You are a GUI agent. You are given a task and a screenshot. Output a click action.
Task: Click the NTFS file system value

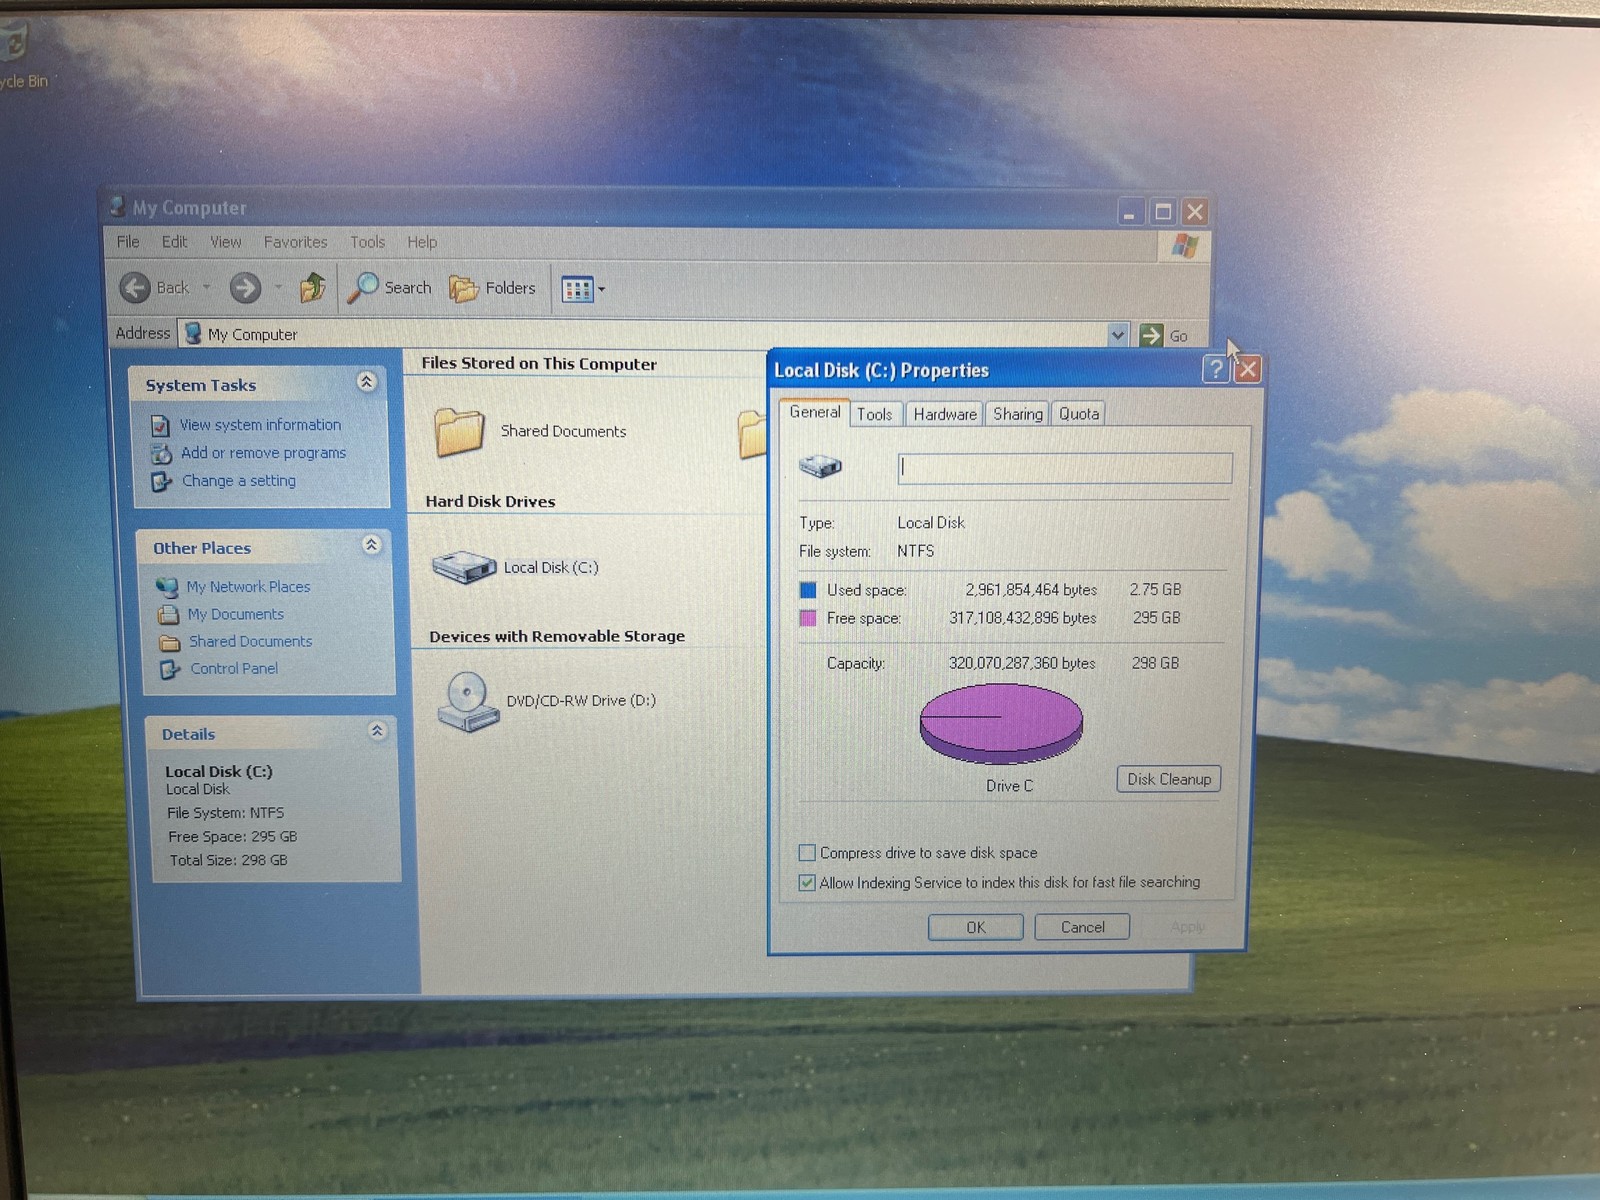tap(915, 551)
